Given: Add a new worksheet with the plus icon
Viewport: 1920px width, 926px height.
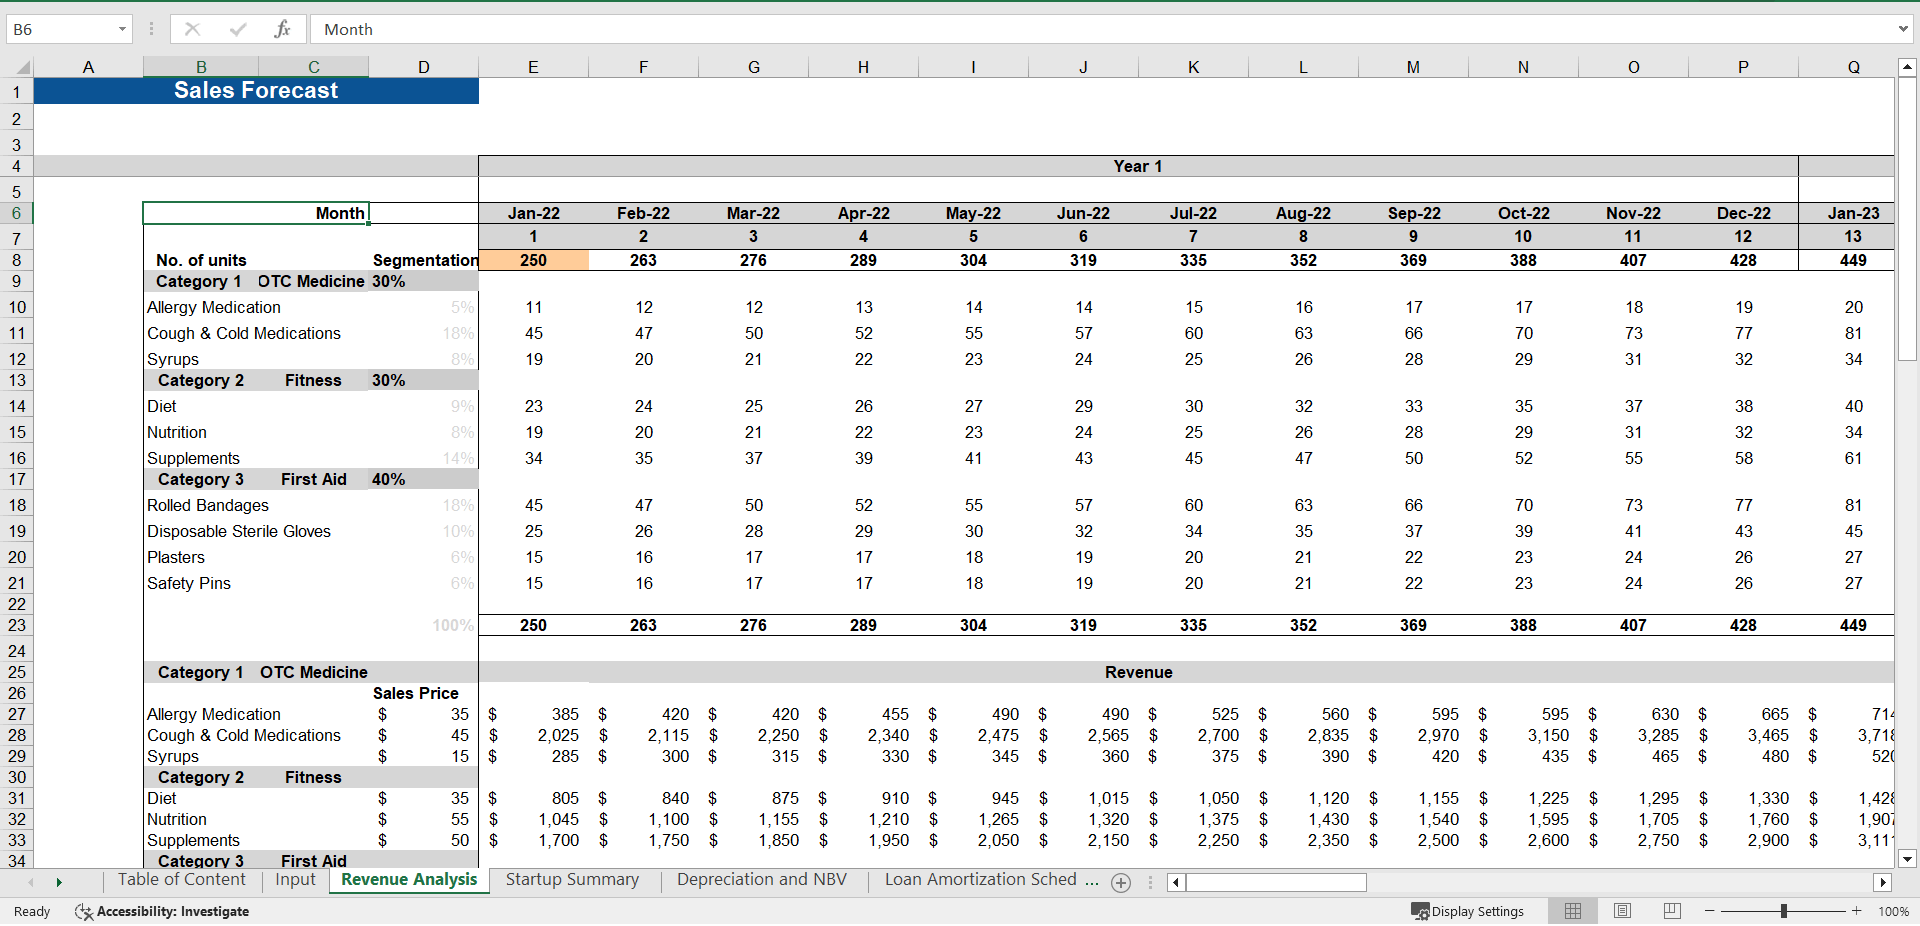Looking at the screenshot, I should (x=1121, y=883).
